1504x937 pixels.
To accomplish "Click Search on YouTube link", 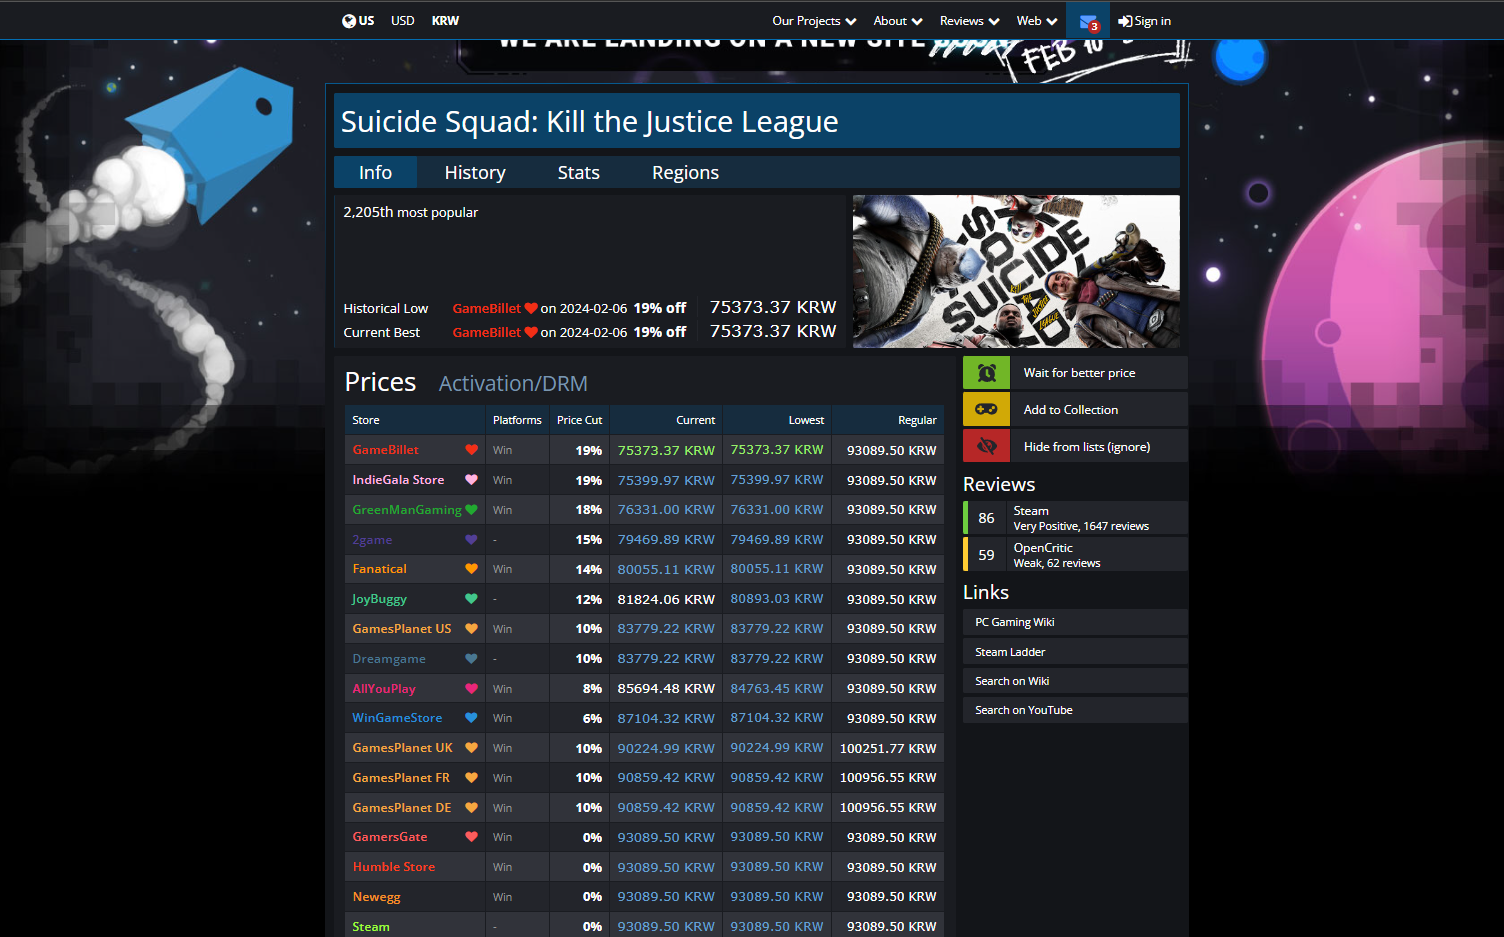I will coord(1075,710).
